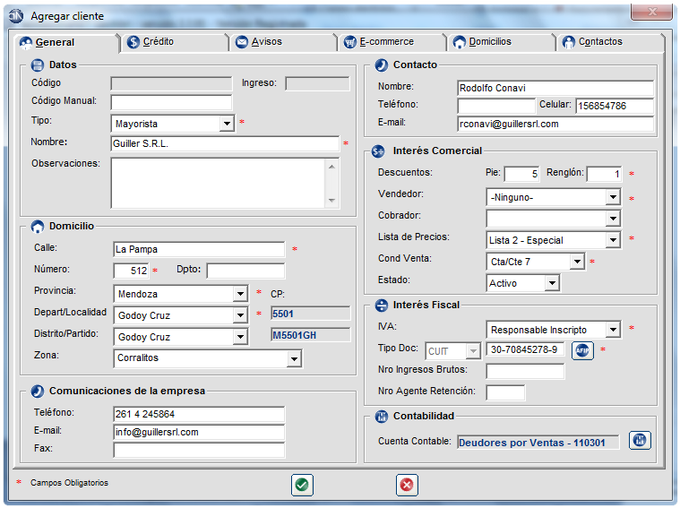680x508 pixels.
Task: Switch to the General tab
Action: click(x=66, y=43)
